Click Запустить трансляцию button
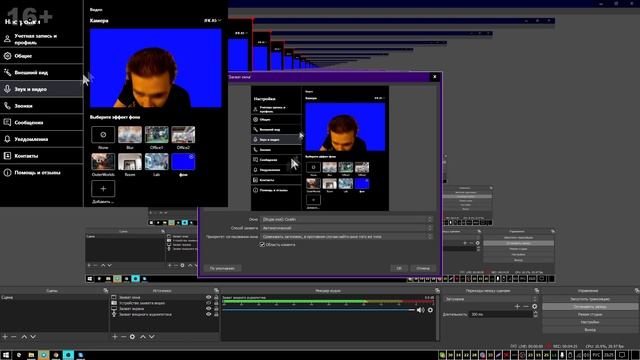This screenshot has height=360, width=640. 590,299
